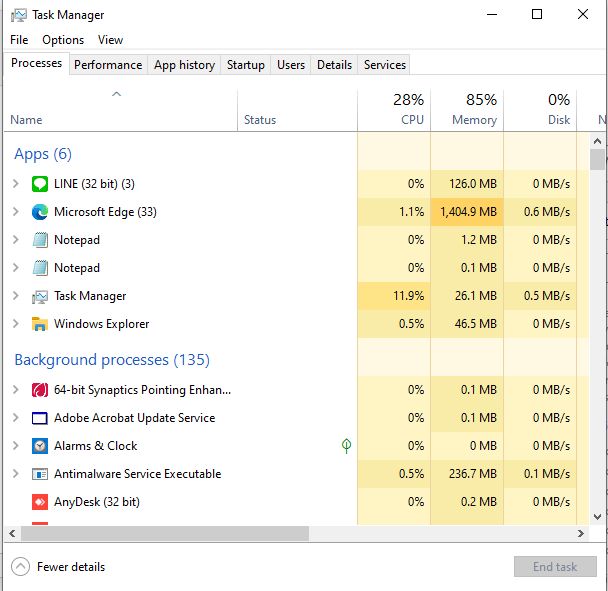Screen dimensions: 608x591
Task: Click Windows Explorer memory value 46.5 MB
Action: 476,324
